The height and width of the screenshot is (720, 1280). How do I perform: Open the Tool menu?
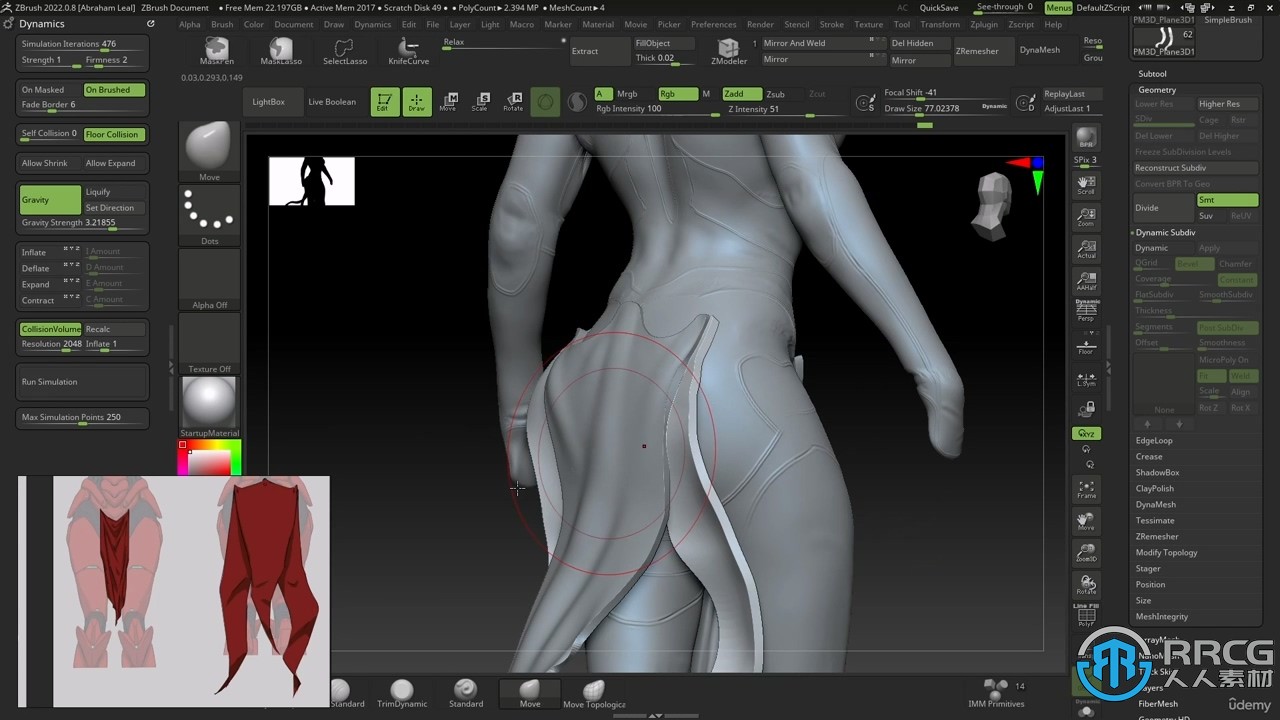[902, 24]
